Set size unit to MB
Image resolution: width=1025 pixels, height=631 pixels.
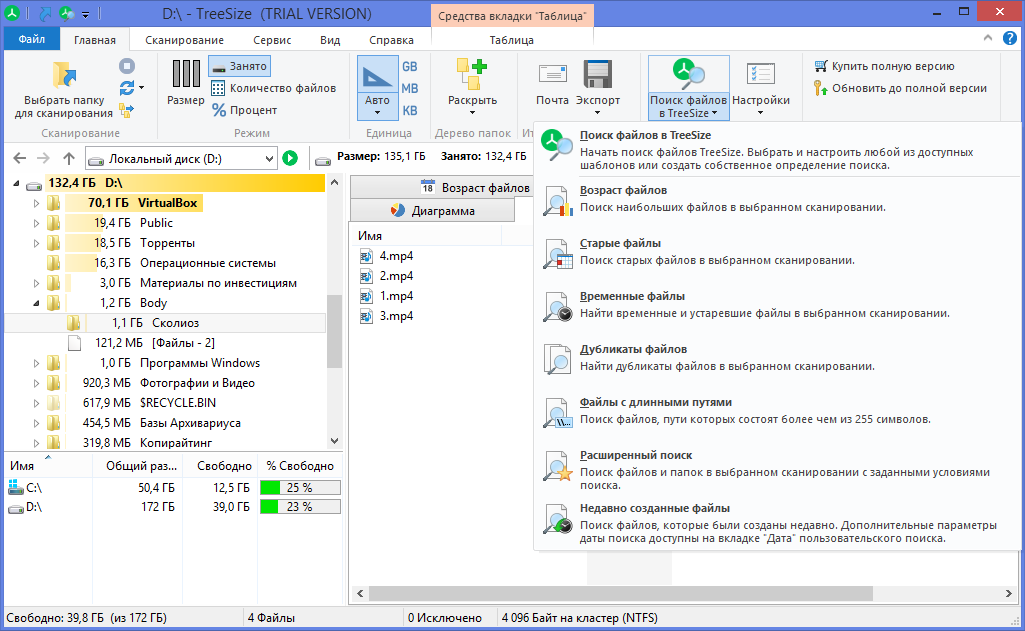pyautogui.click(x=410, y=88)
